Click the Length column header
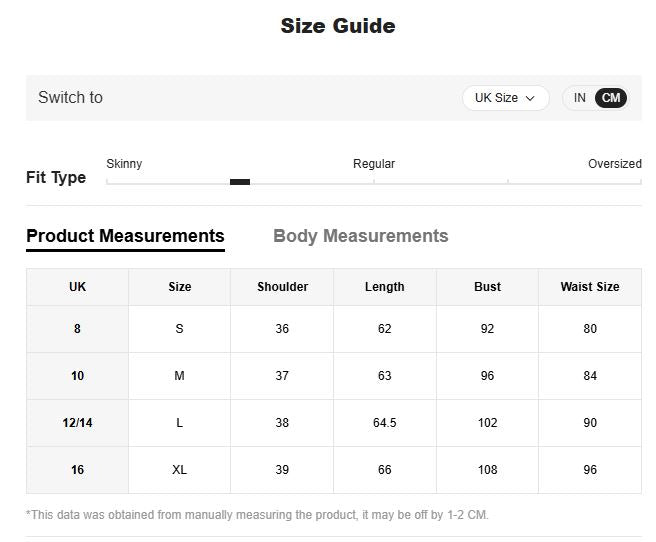Screen dimensions: 656x542 coord(384,287)
